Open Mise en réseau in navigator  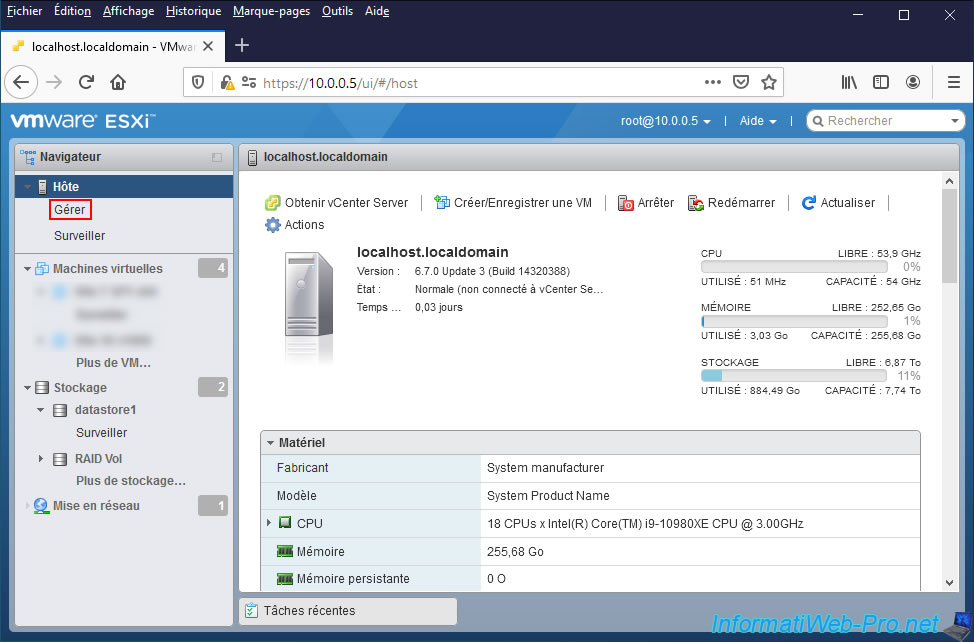[x=96, y=506]
